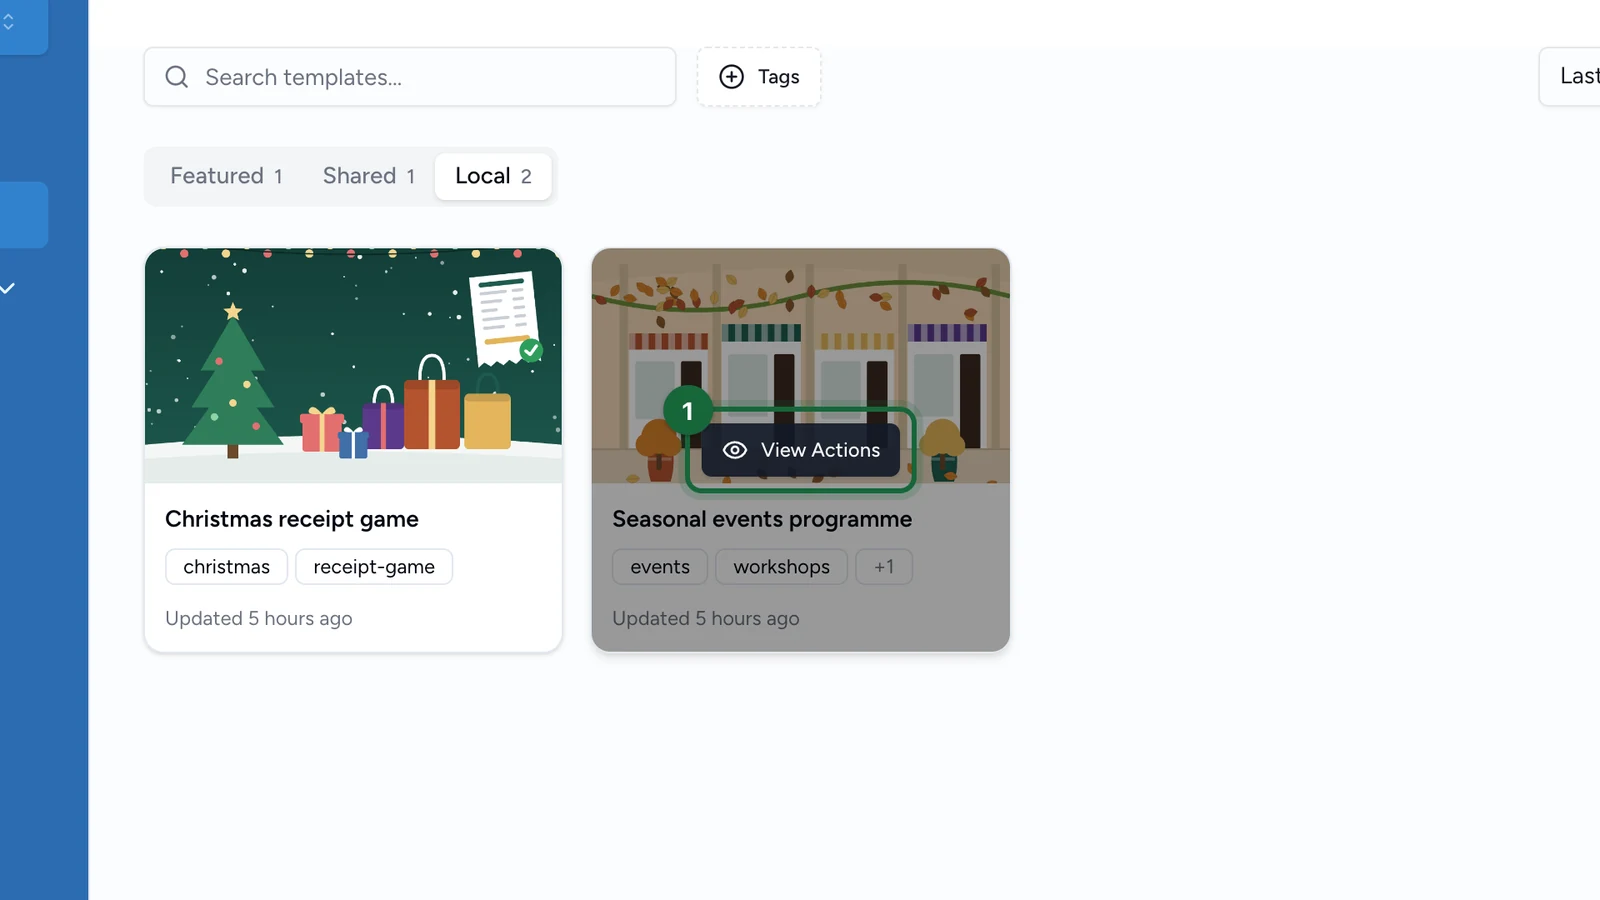Click the magnifier icon in search box
The image size is (1600, 900).
(177, 77)
